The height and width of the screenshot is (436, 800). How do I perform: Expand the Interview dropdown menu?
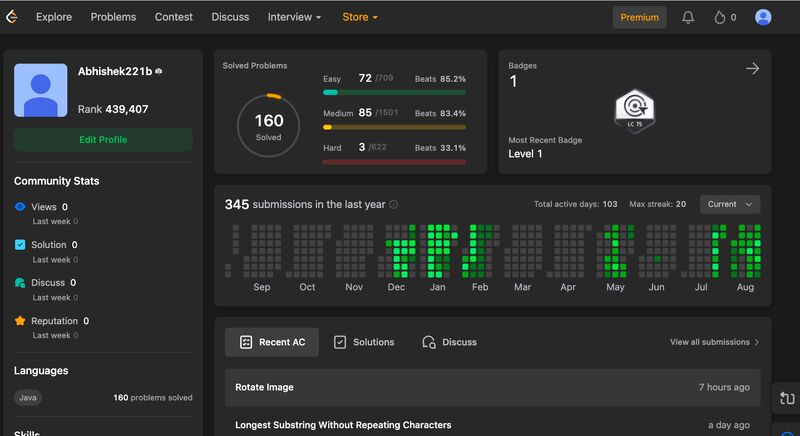[294, 17]
